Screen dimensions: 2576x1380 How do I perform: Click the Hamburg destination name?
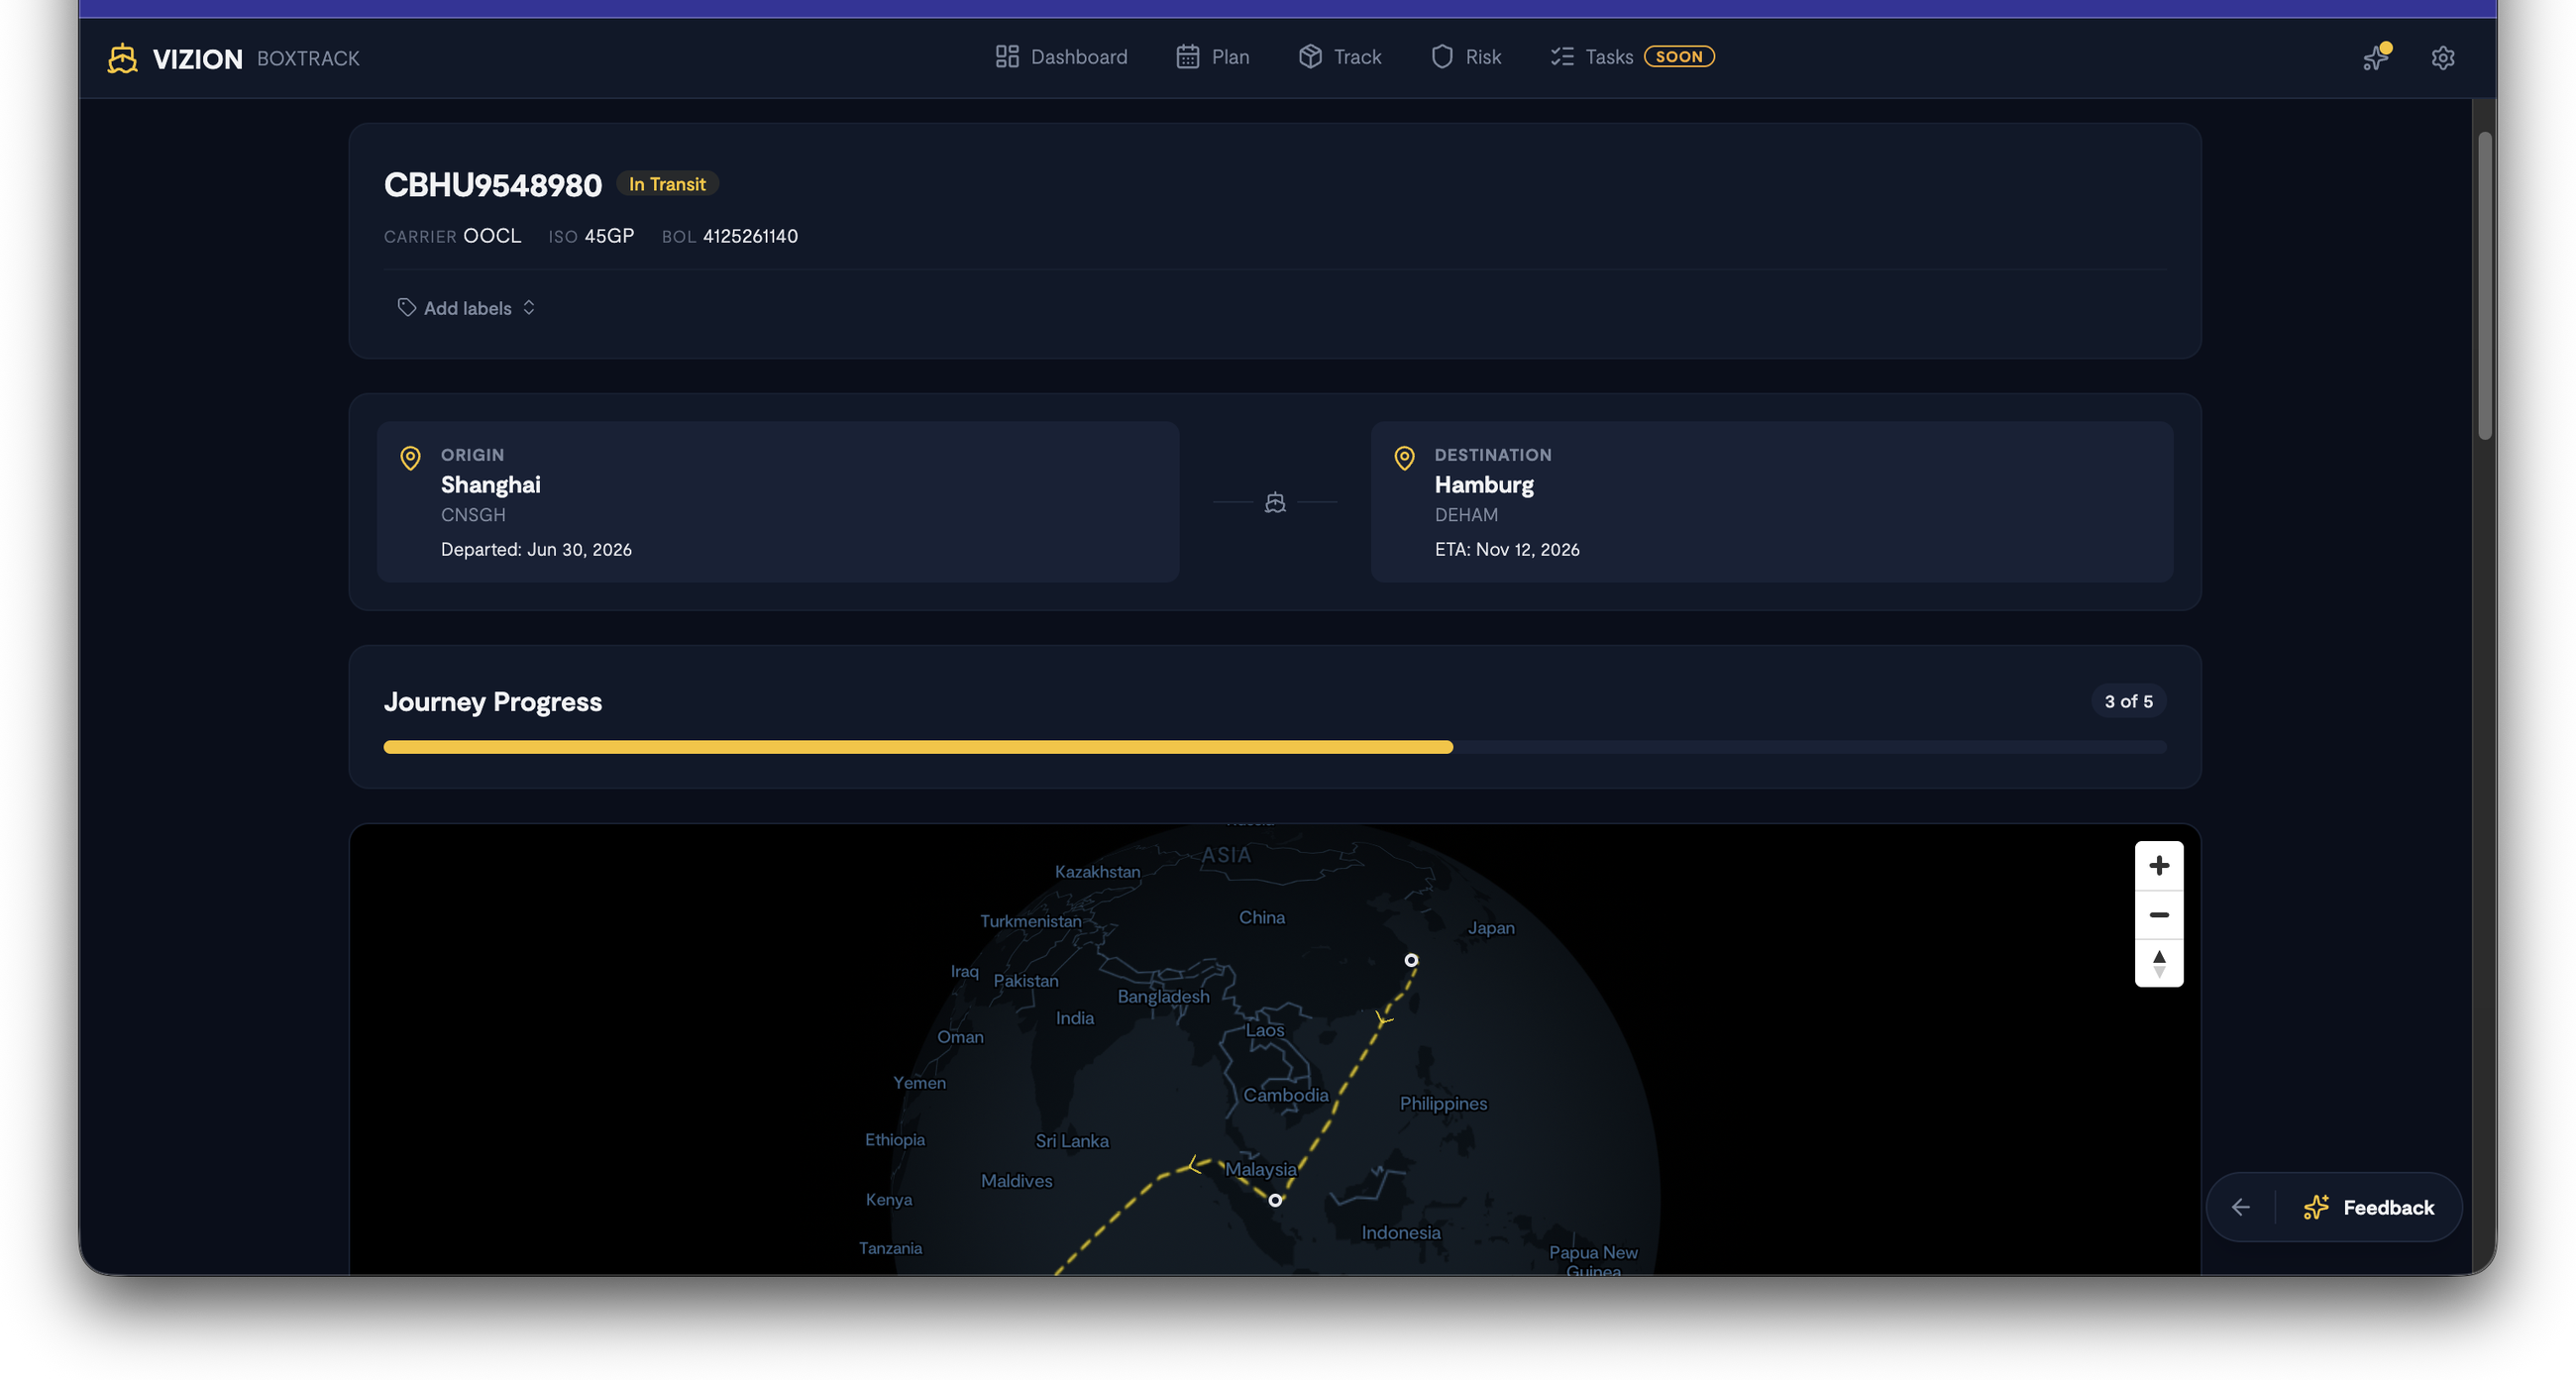coord(1484,485)
